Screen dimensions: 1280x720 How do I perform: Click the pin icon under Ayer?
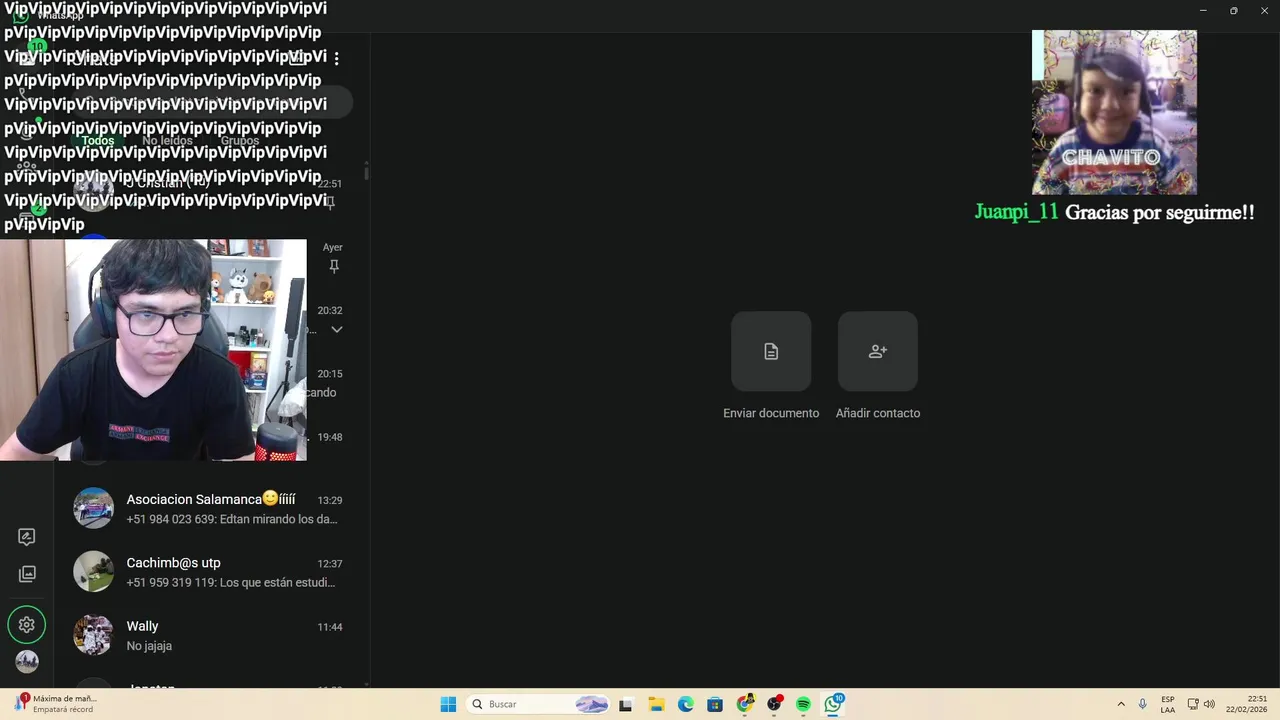click(x=334, y=266)
